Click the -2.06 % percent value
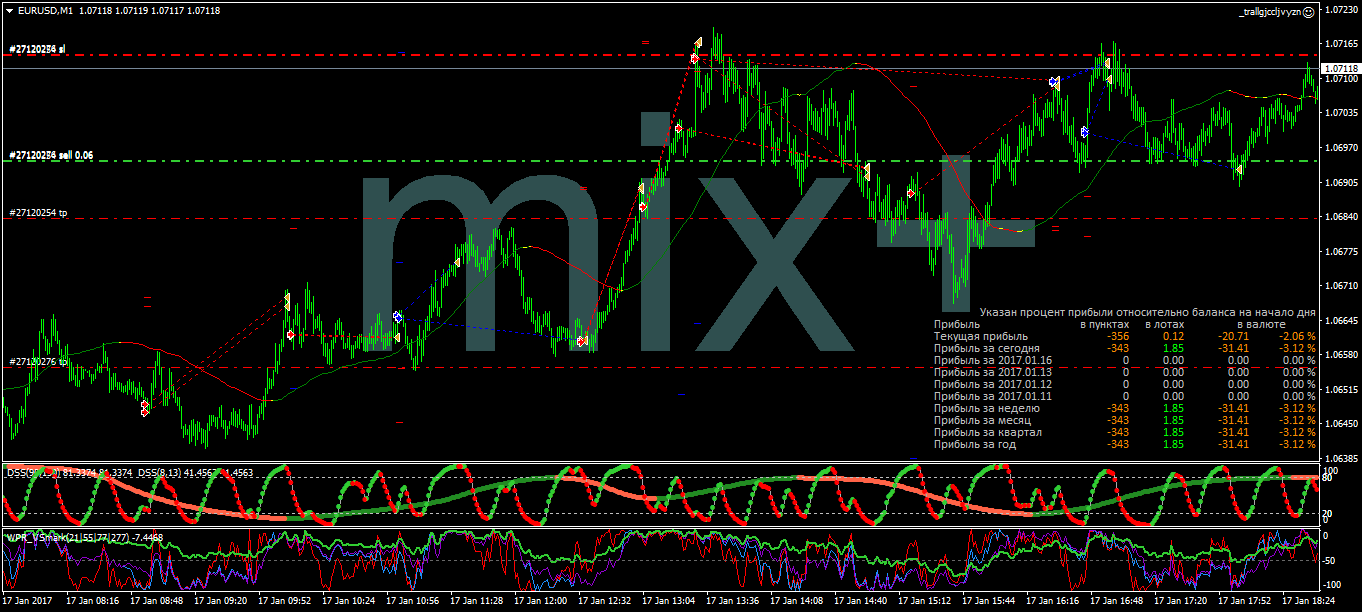The image size is (1362, 612). pyautogui.click(x=1298, y=336)
